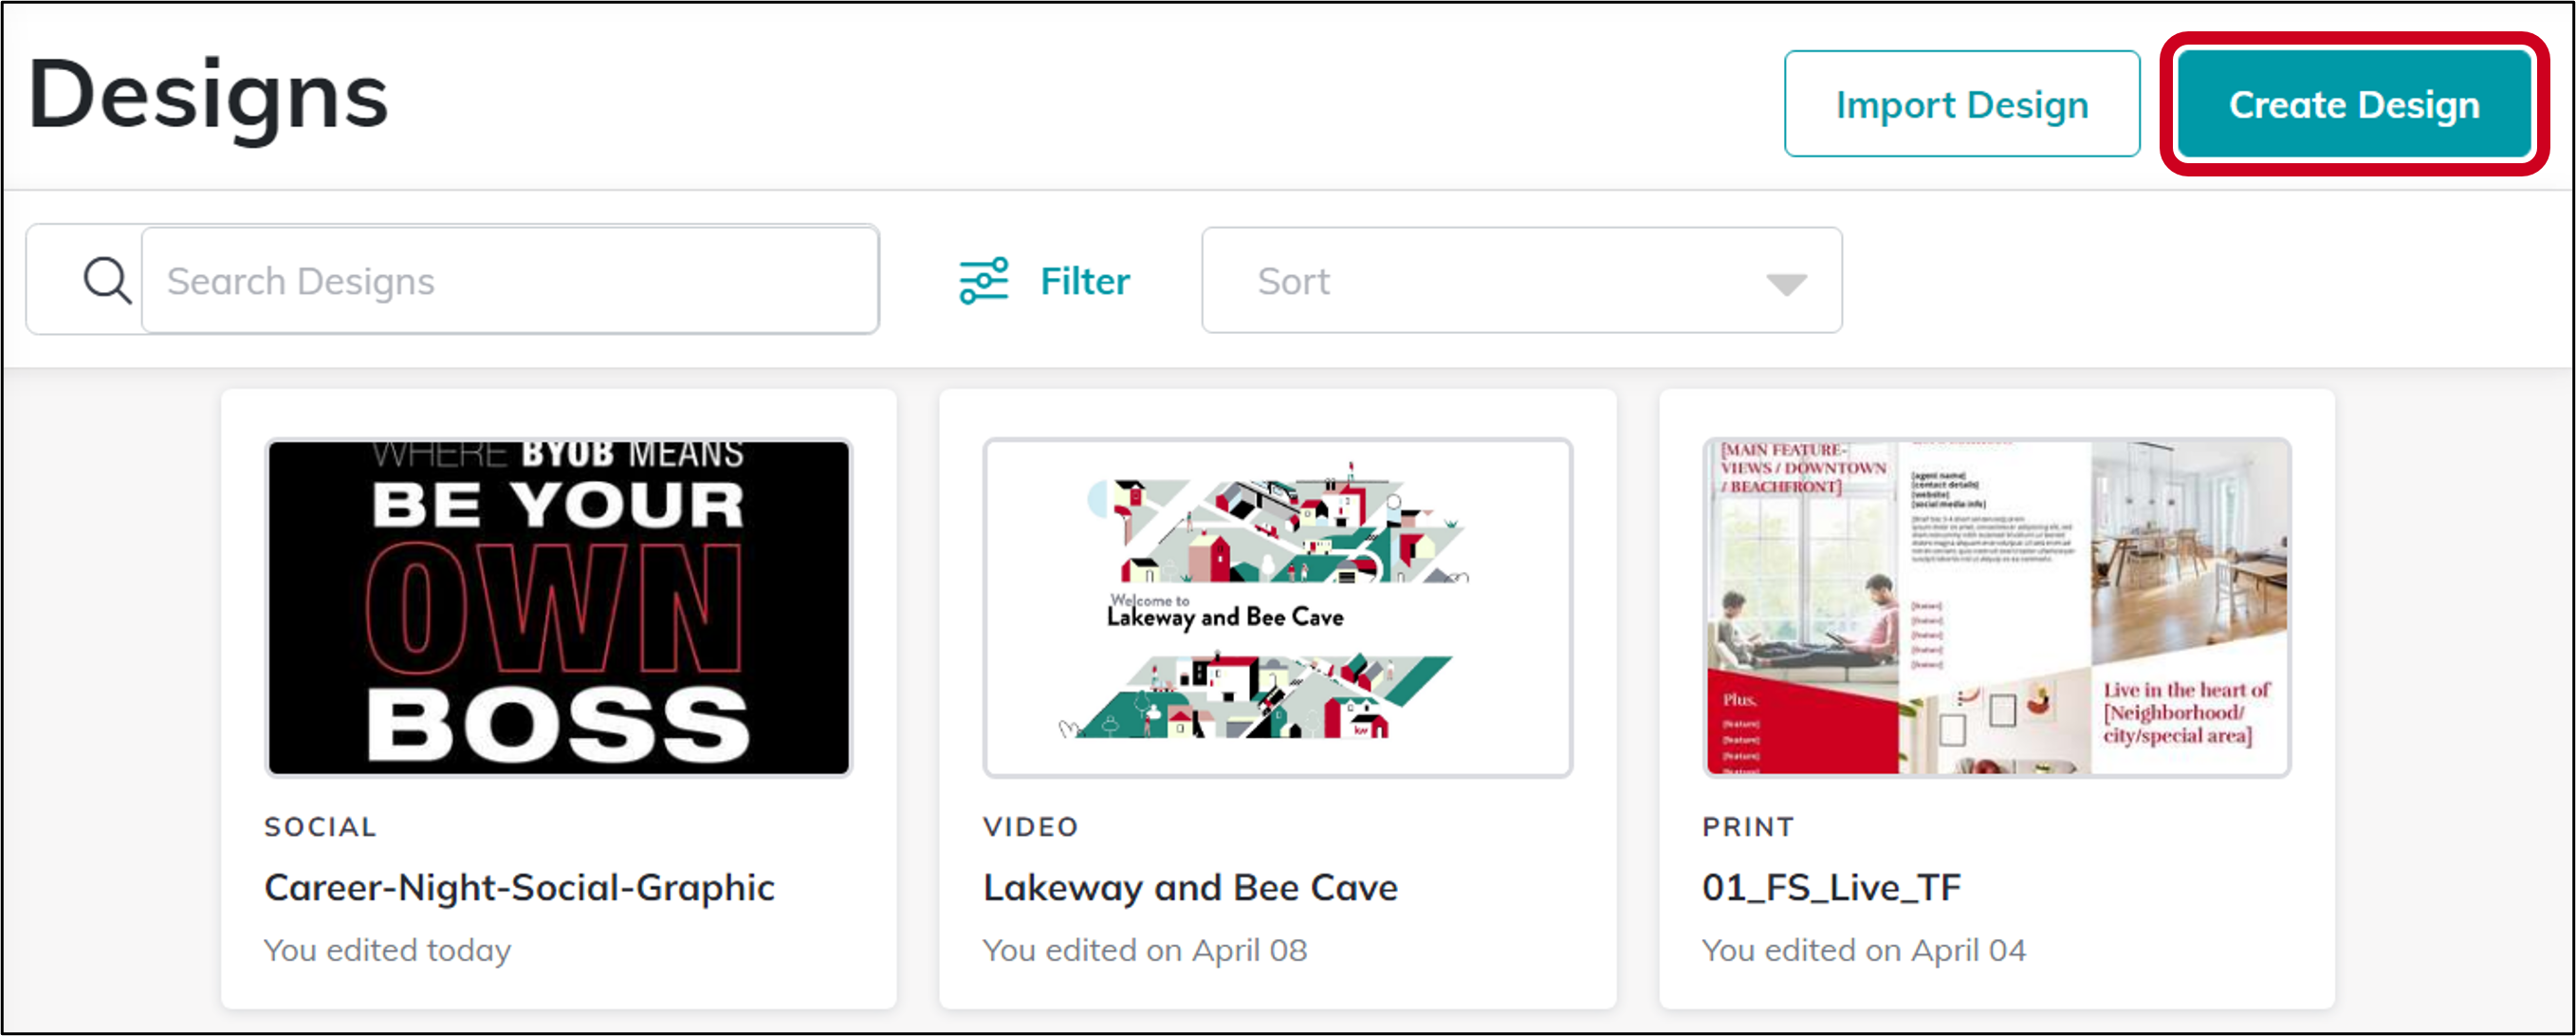
Task: Click the 'You edited today' text
Action: [x=387, y=950]
